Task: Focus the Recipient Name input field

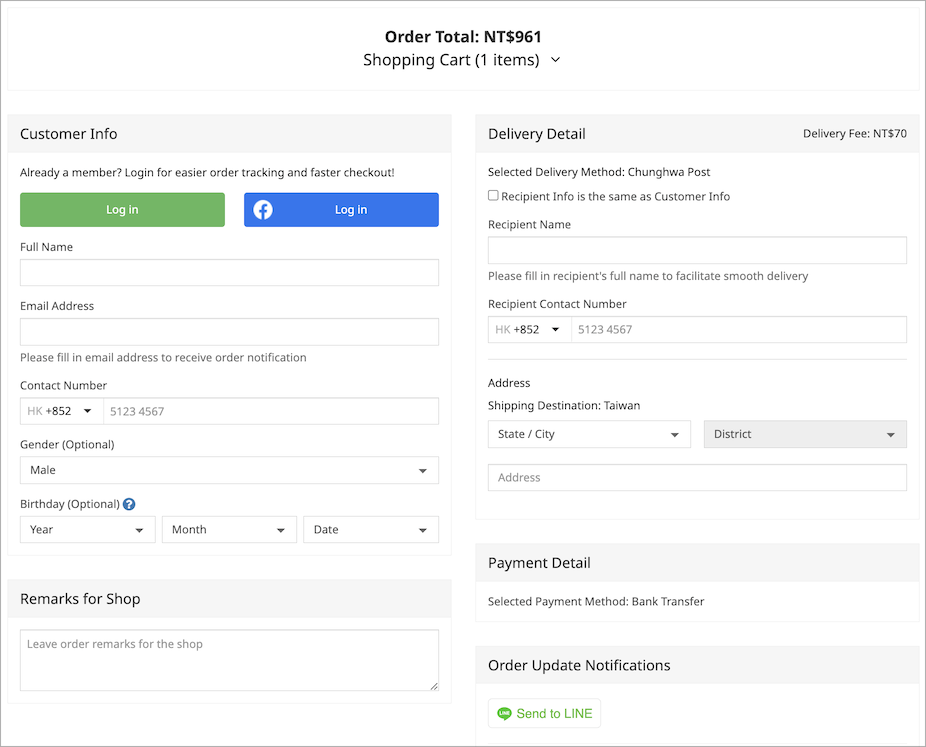Action: pos(697,250)
